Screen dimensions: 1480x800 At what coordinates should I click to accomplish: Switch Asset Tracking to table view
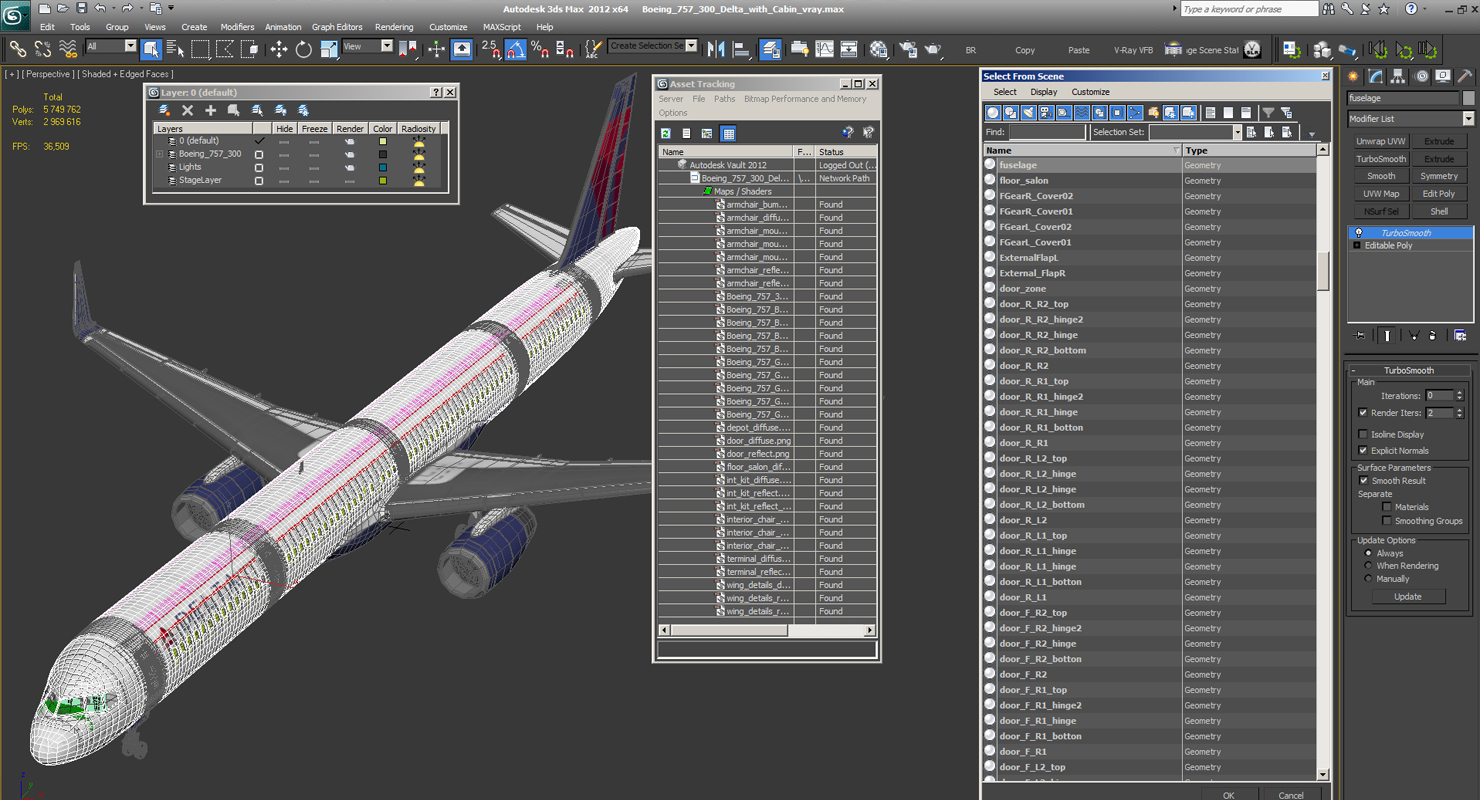[x=728, y=133]
